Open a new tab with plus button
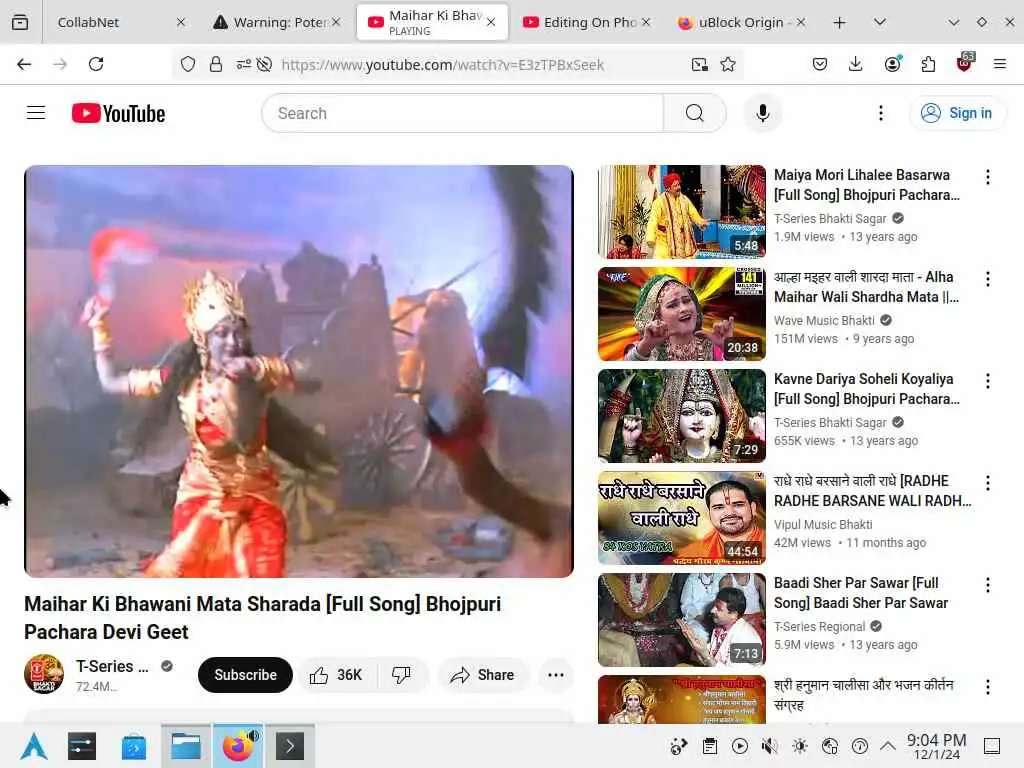1024x768 pixels. coord(840,22)
